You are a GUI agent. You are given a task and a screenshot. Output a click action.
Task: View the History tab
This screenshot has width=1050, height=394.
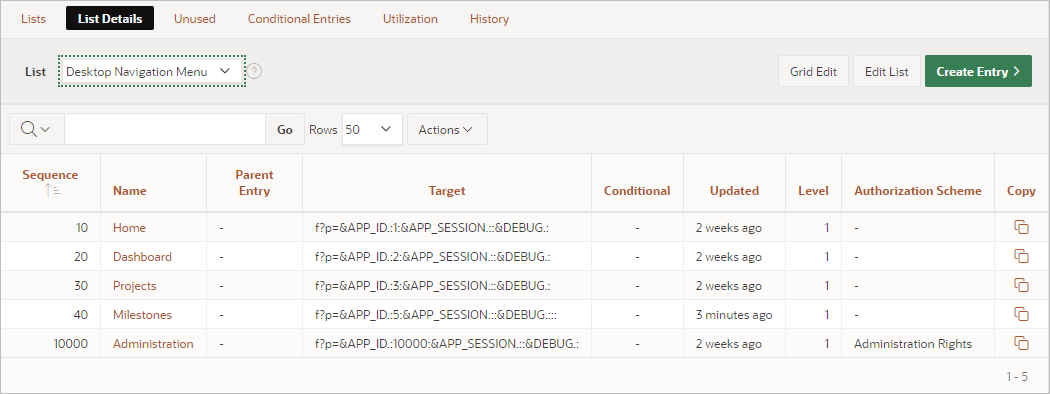pyautogui.click(x=490, y=19)
